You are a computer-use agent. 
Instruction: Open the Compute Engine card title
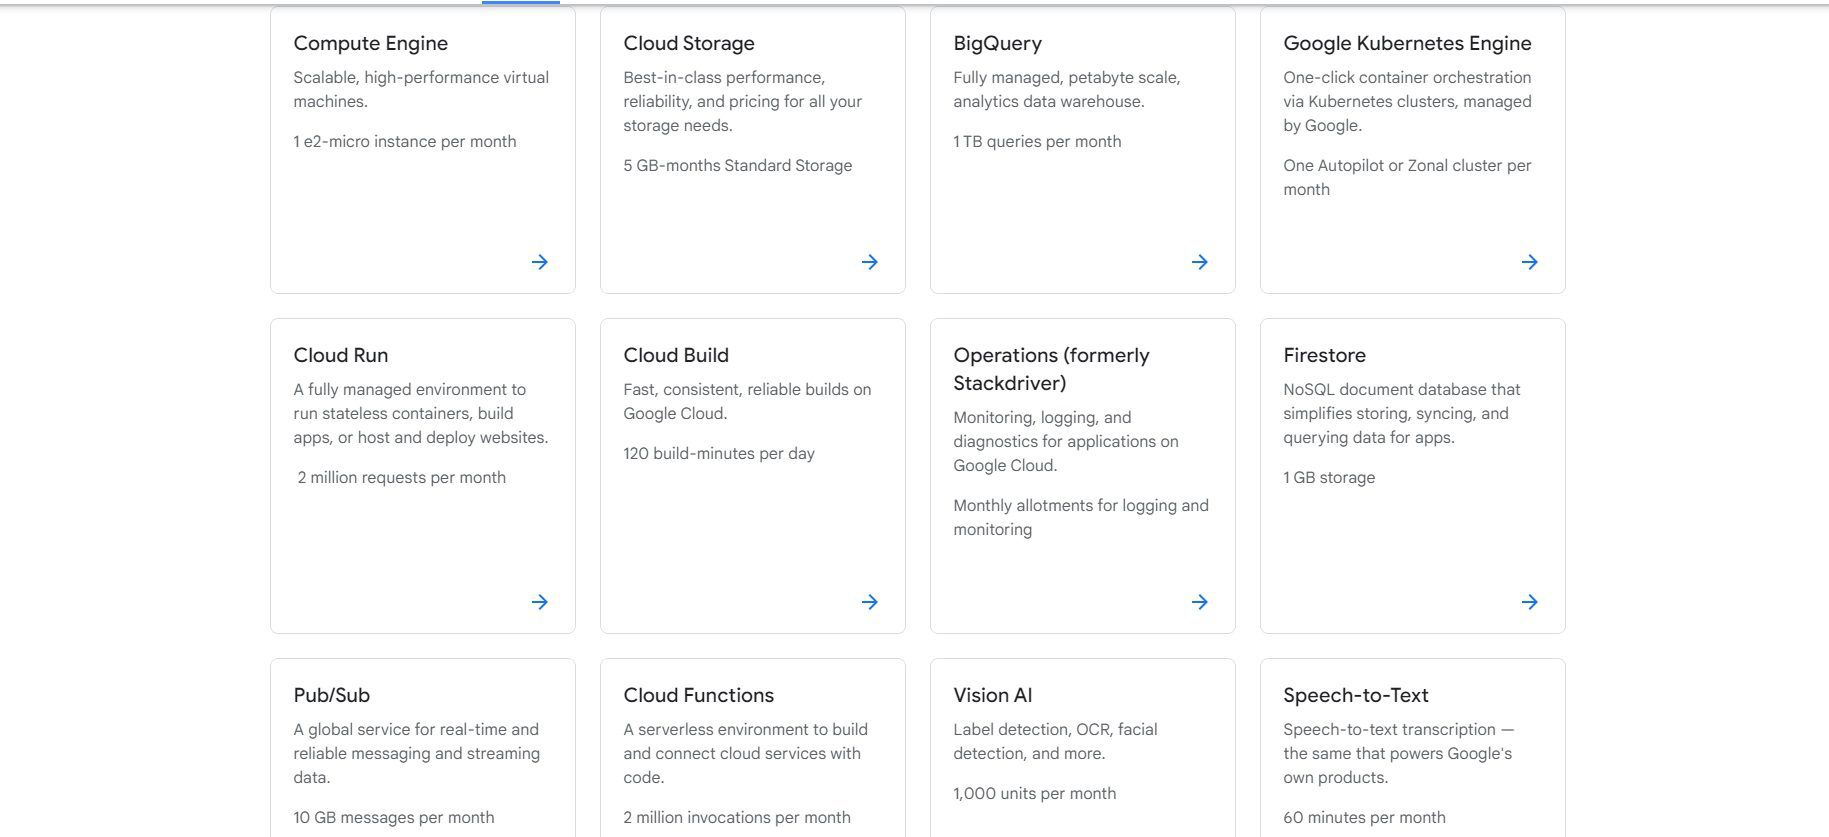(371, 43)
